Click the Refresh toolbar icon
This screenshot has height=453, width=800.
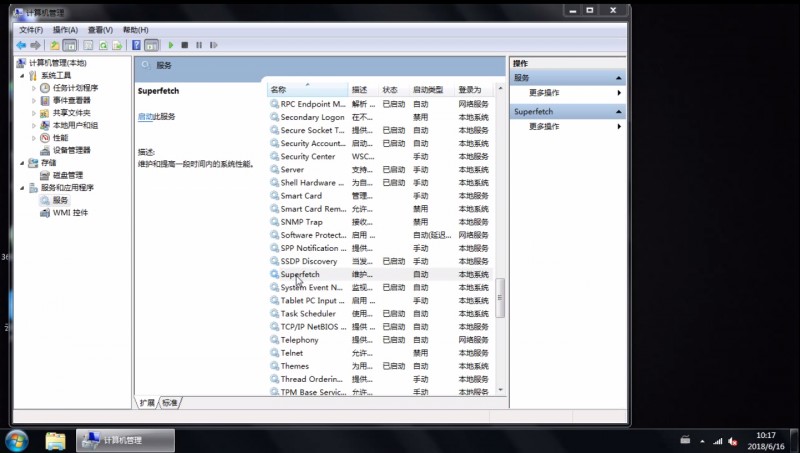point(103,45)
